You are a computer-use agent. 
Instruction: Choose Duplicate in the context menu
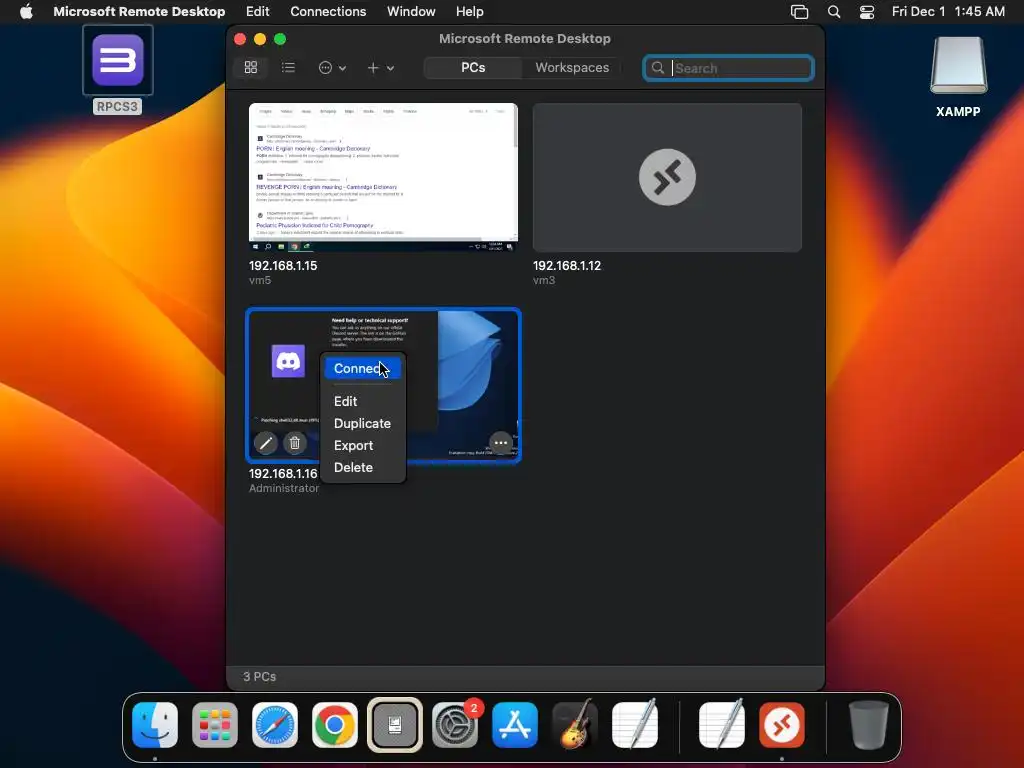click(x=362, y=423)
